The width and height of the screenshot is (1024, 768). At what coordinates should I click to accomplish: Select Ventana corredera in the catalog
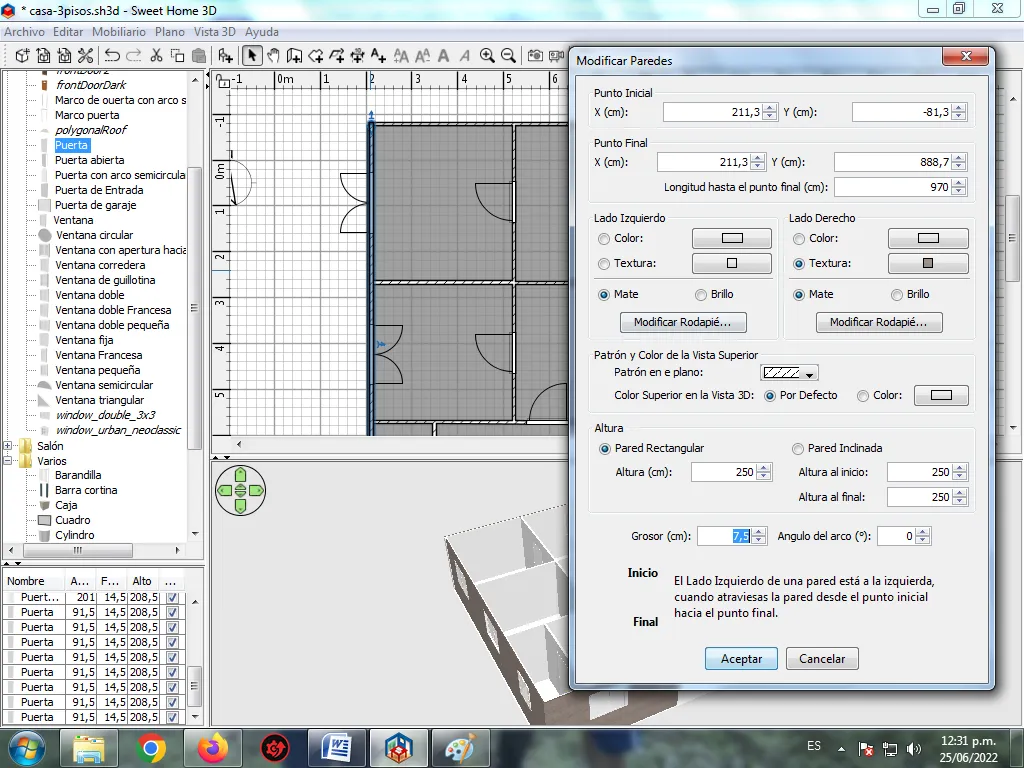(100, 265)
